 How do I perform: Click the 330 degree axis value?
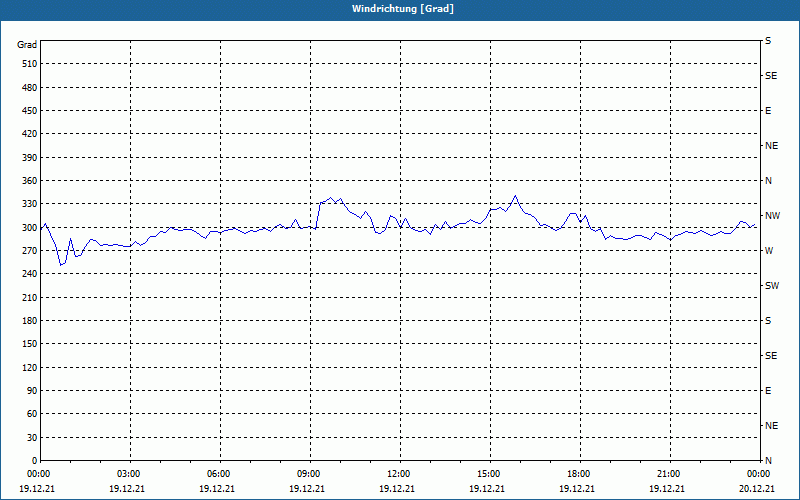tap(30, 204)
